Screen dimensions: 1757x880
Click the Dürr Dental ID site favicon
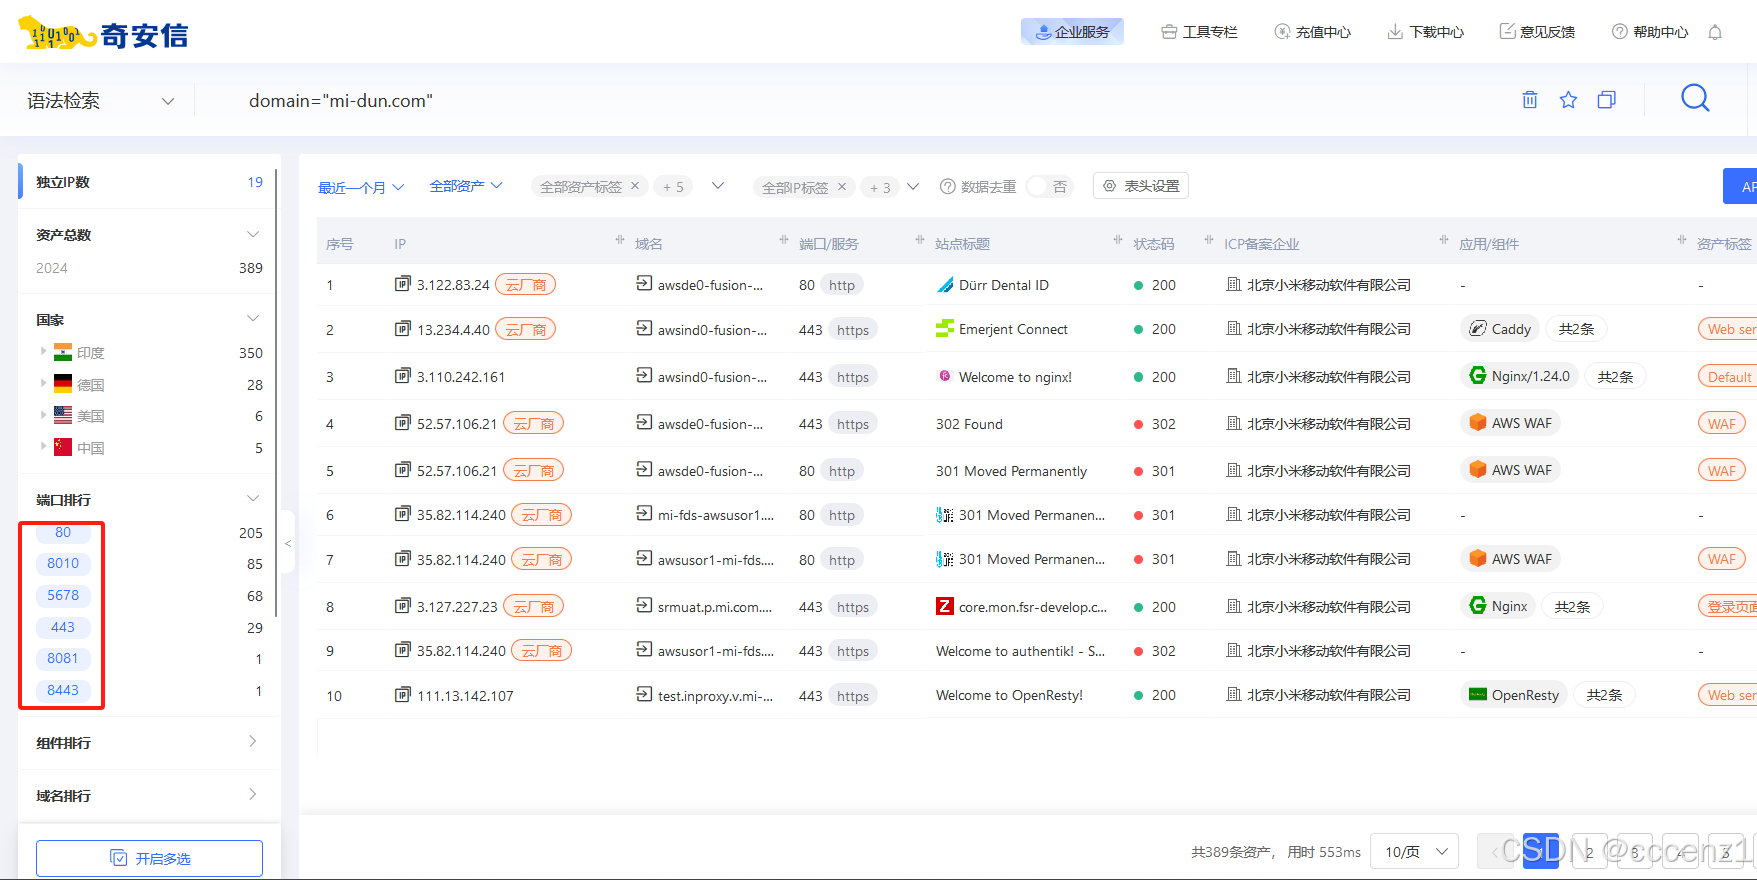(945, 285)
